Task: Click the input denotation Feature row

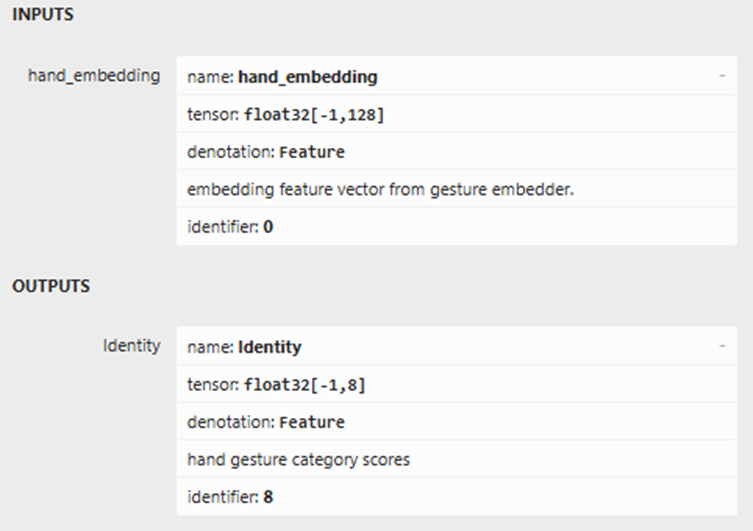Action: click(x=457, y=152)
